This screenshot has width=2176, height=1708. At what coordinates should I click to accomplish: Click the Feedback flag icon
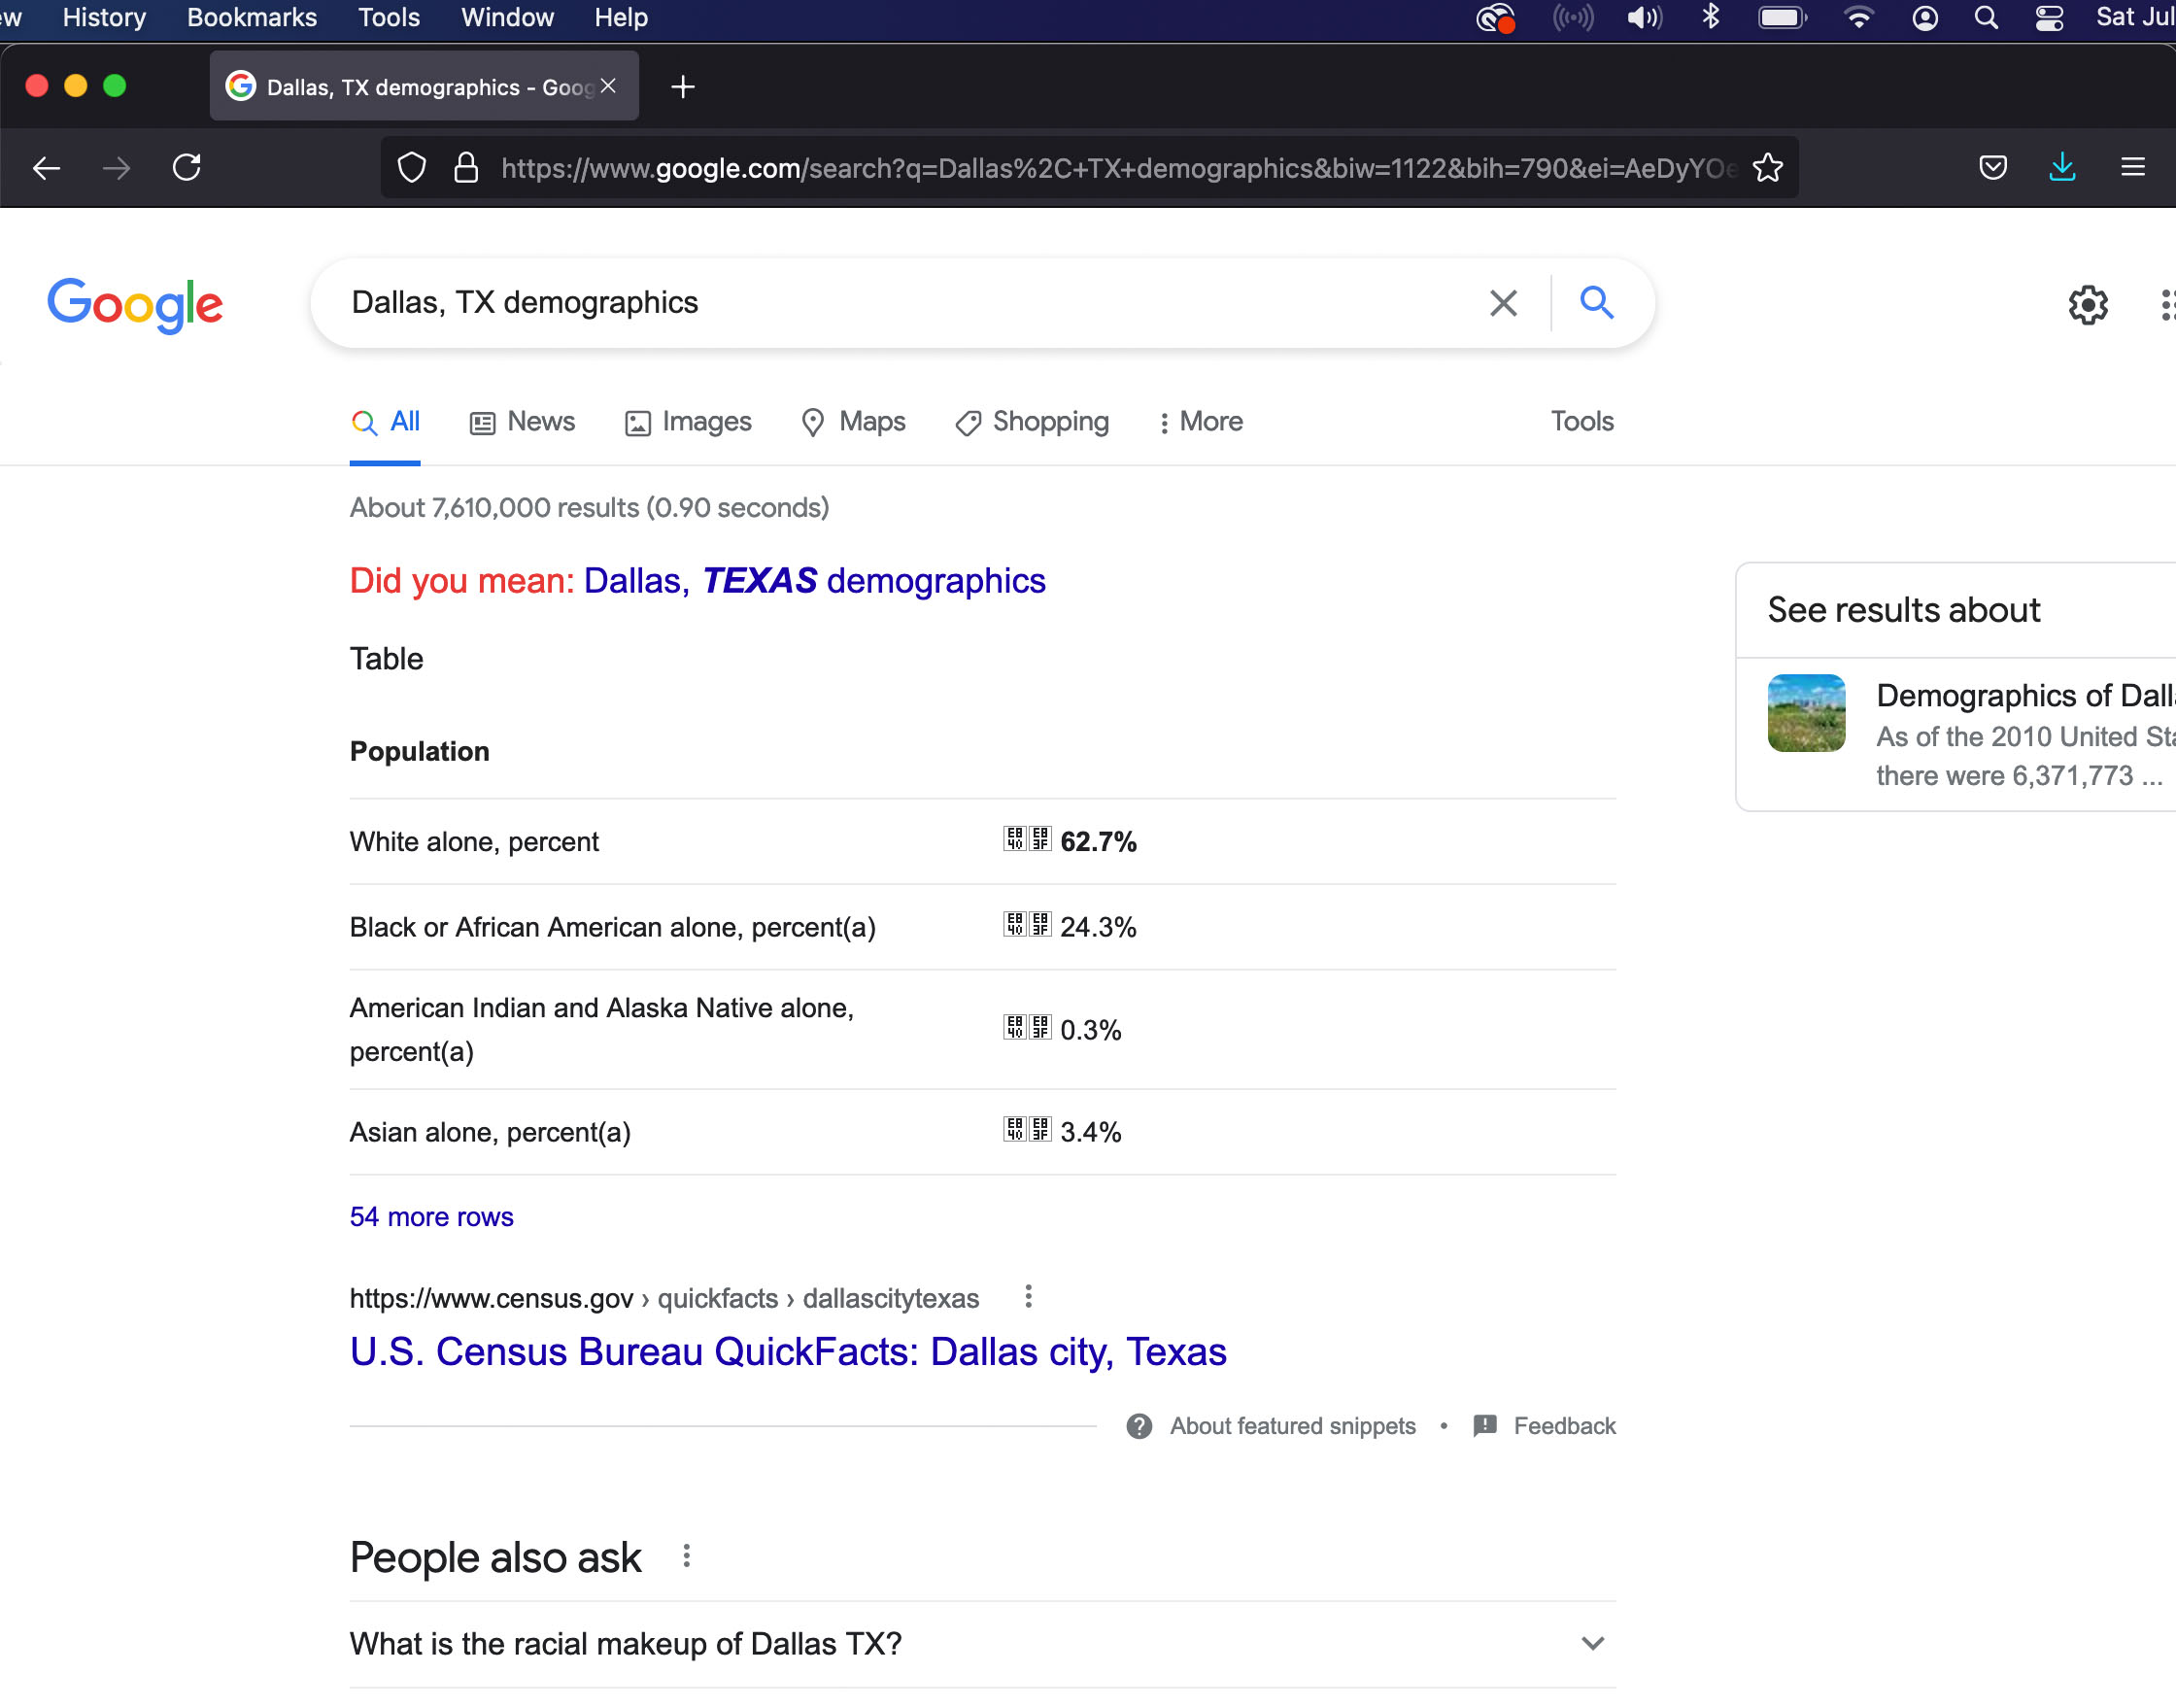(x=1485, y=1426)
